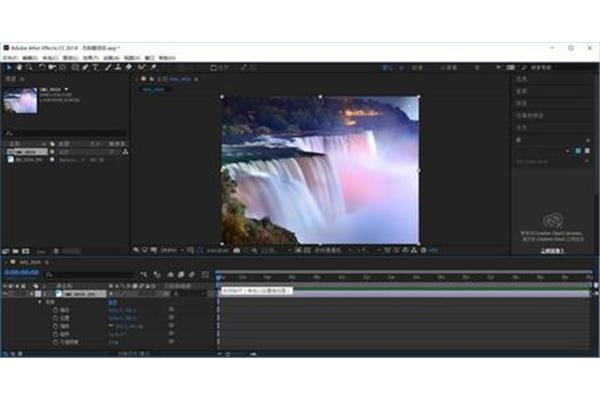Select the Selection arrow tool
The width and height of the screenshot is (600, 400).
tap(9, 67)
